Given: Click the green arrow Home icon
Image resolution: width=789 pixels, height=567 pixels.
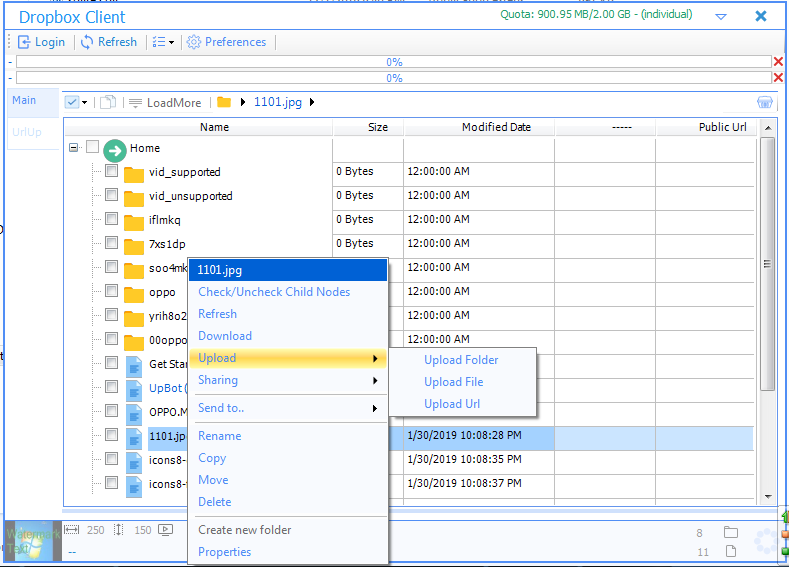Looking at the screenshot, I should pos(115,150).
